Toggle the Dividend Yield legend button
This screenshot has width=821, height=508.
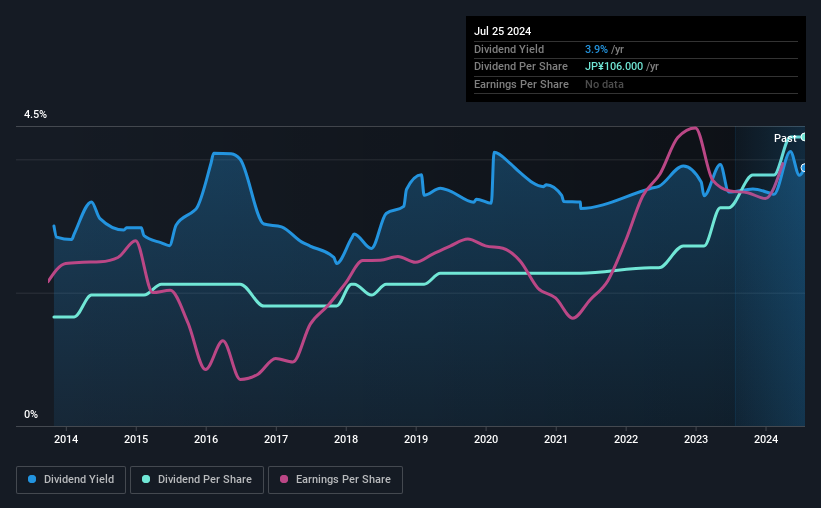71,480
